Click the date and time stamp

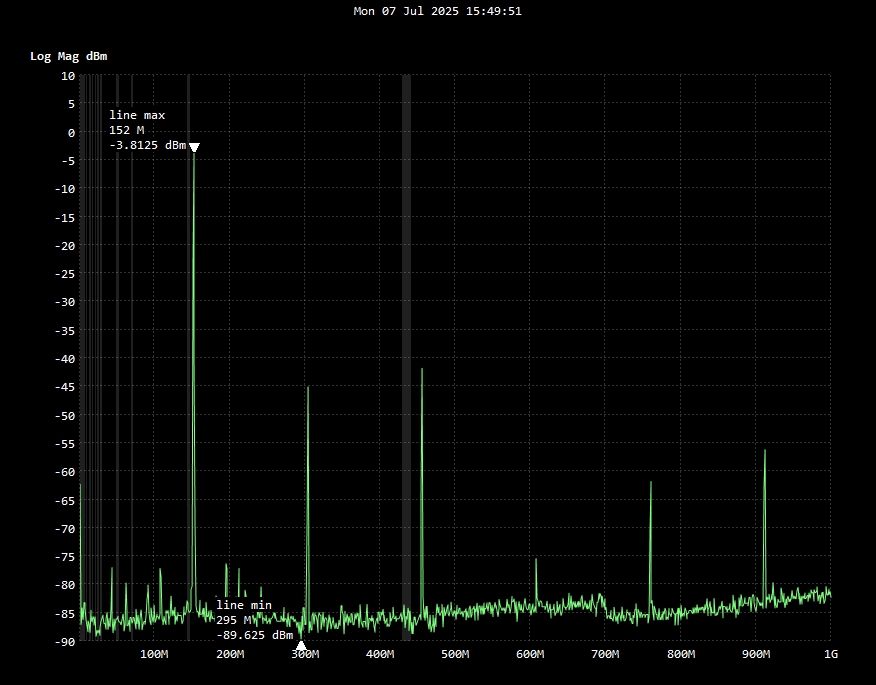(438, 11)
